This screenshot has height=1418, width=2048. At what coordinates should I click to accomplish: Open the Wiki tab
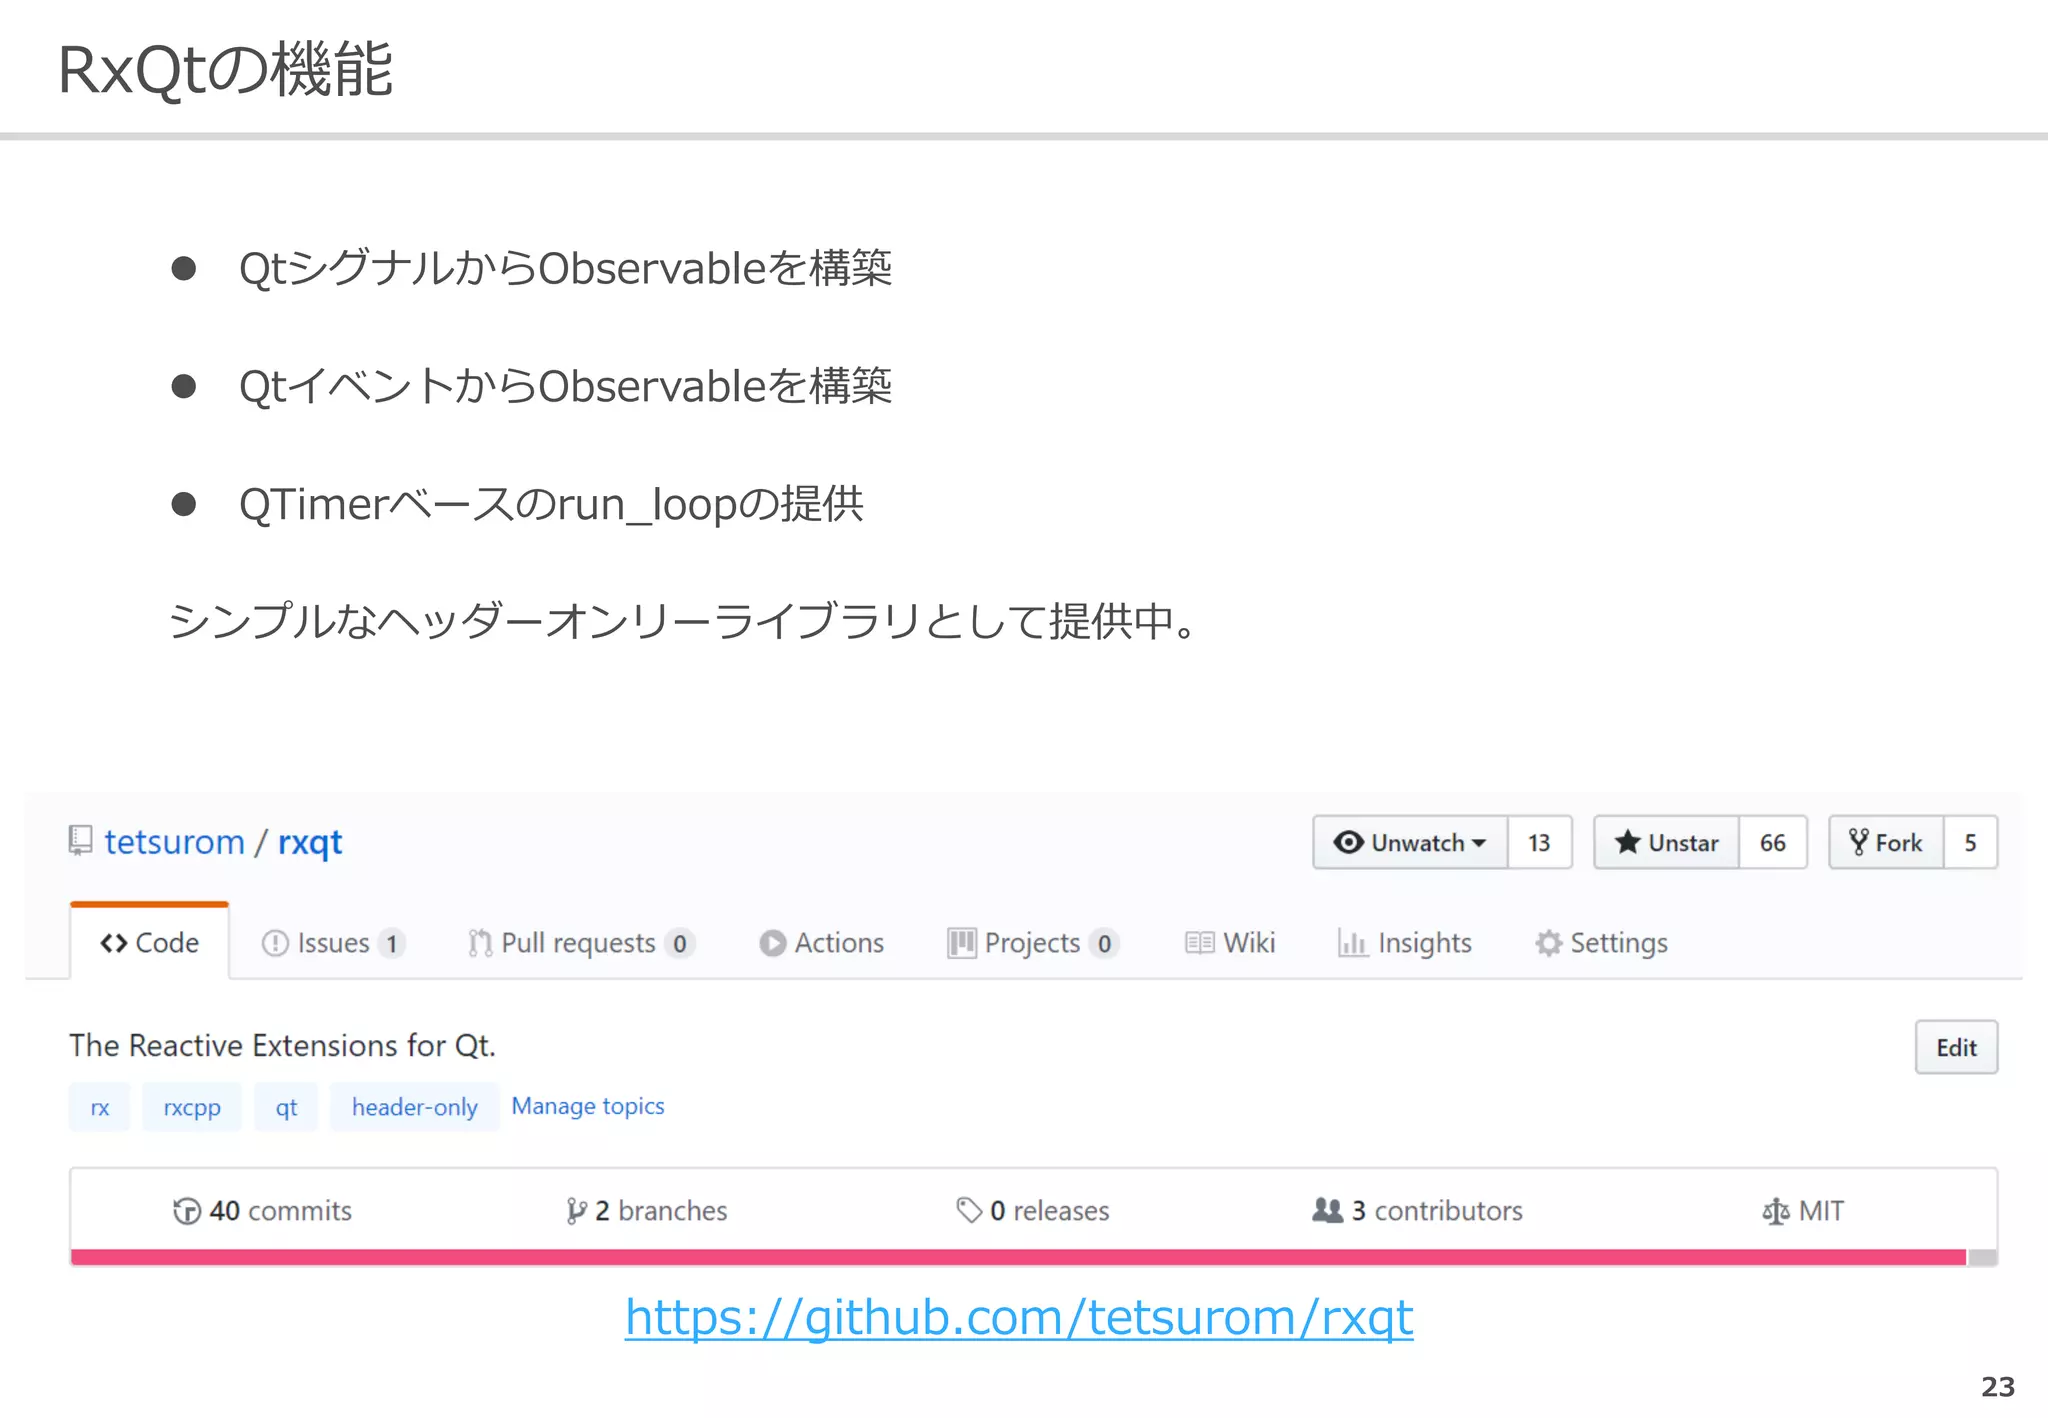click(1230, 943)
